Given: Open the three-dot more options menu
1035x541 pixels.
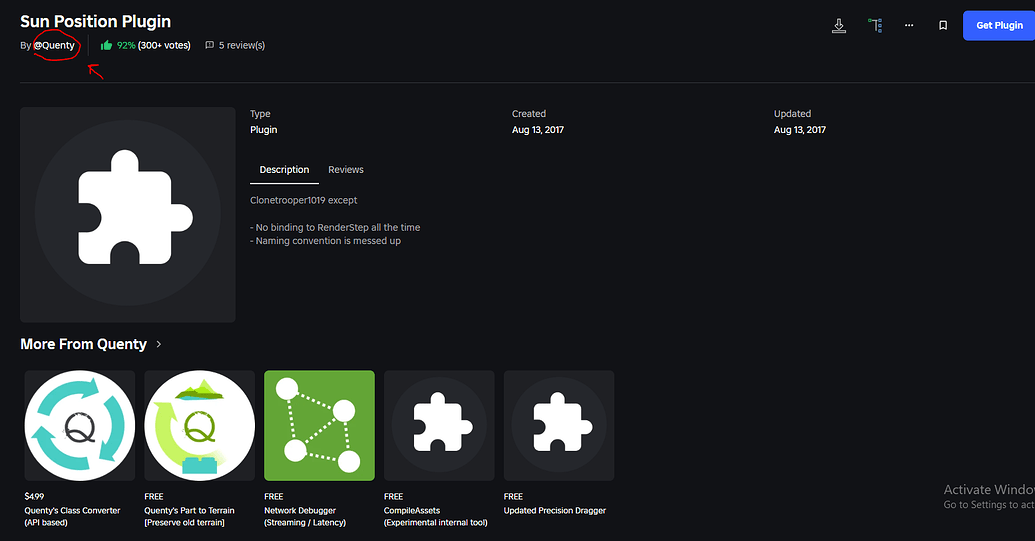Looking at the screenshot, I should click(909, 26).
